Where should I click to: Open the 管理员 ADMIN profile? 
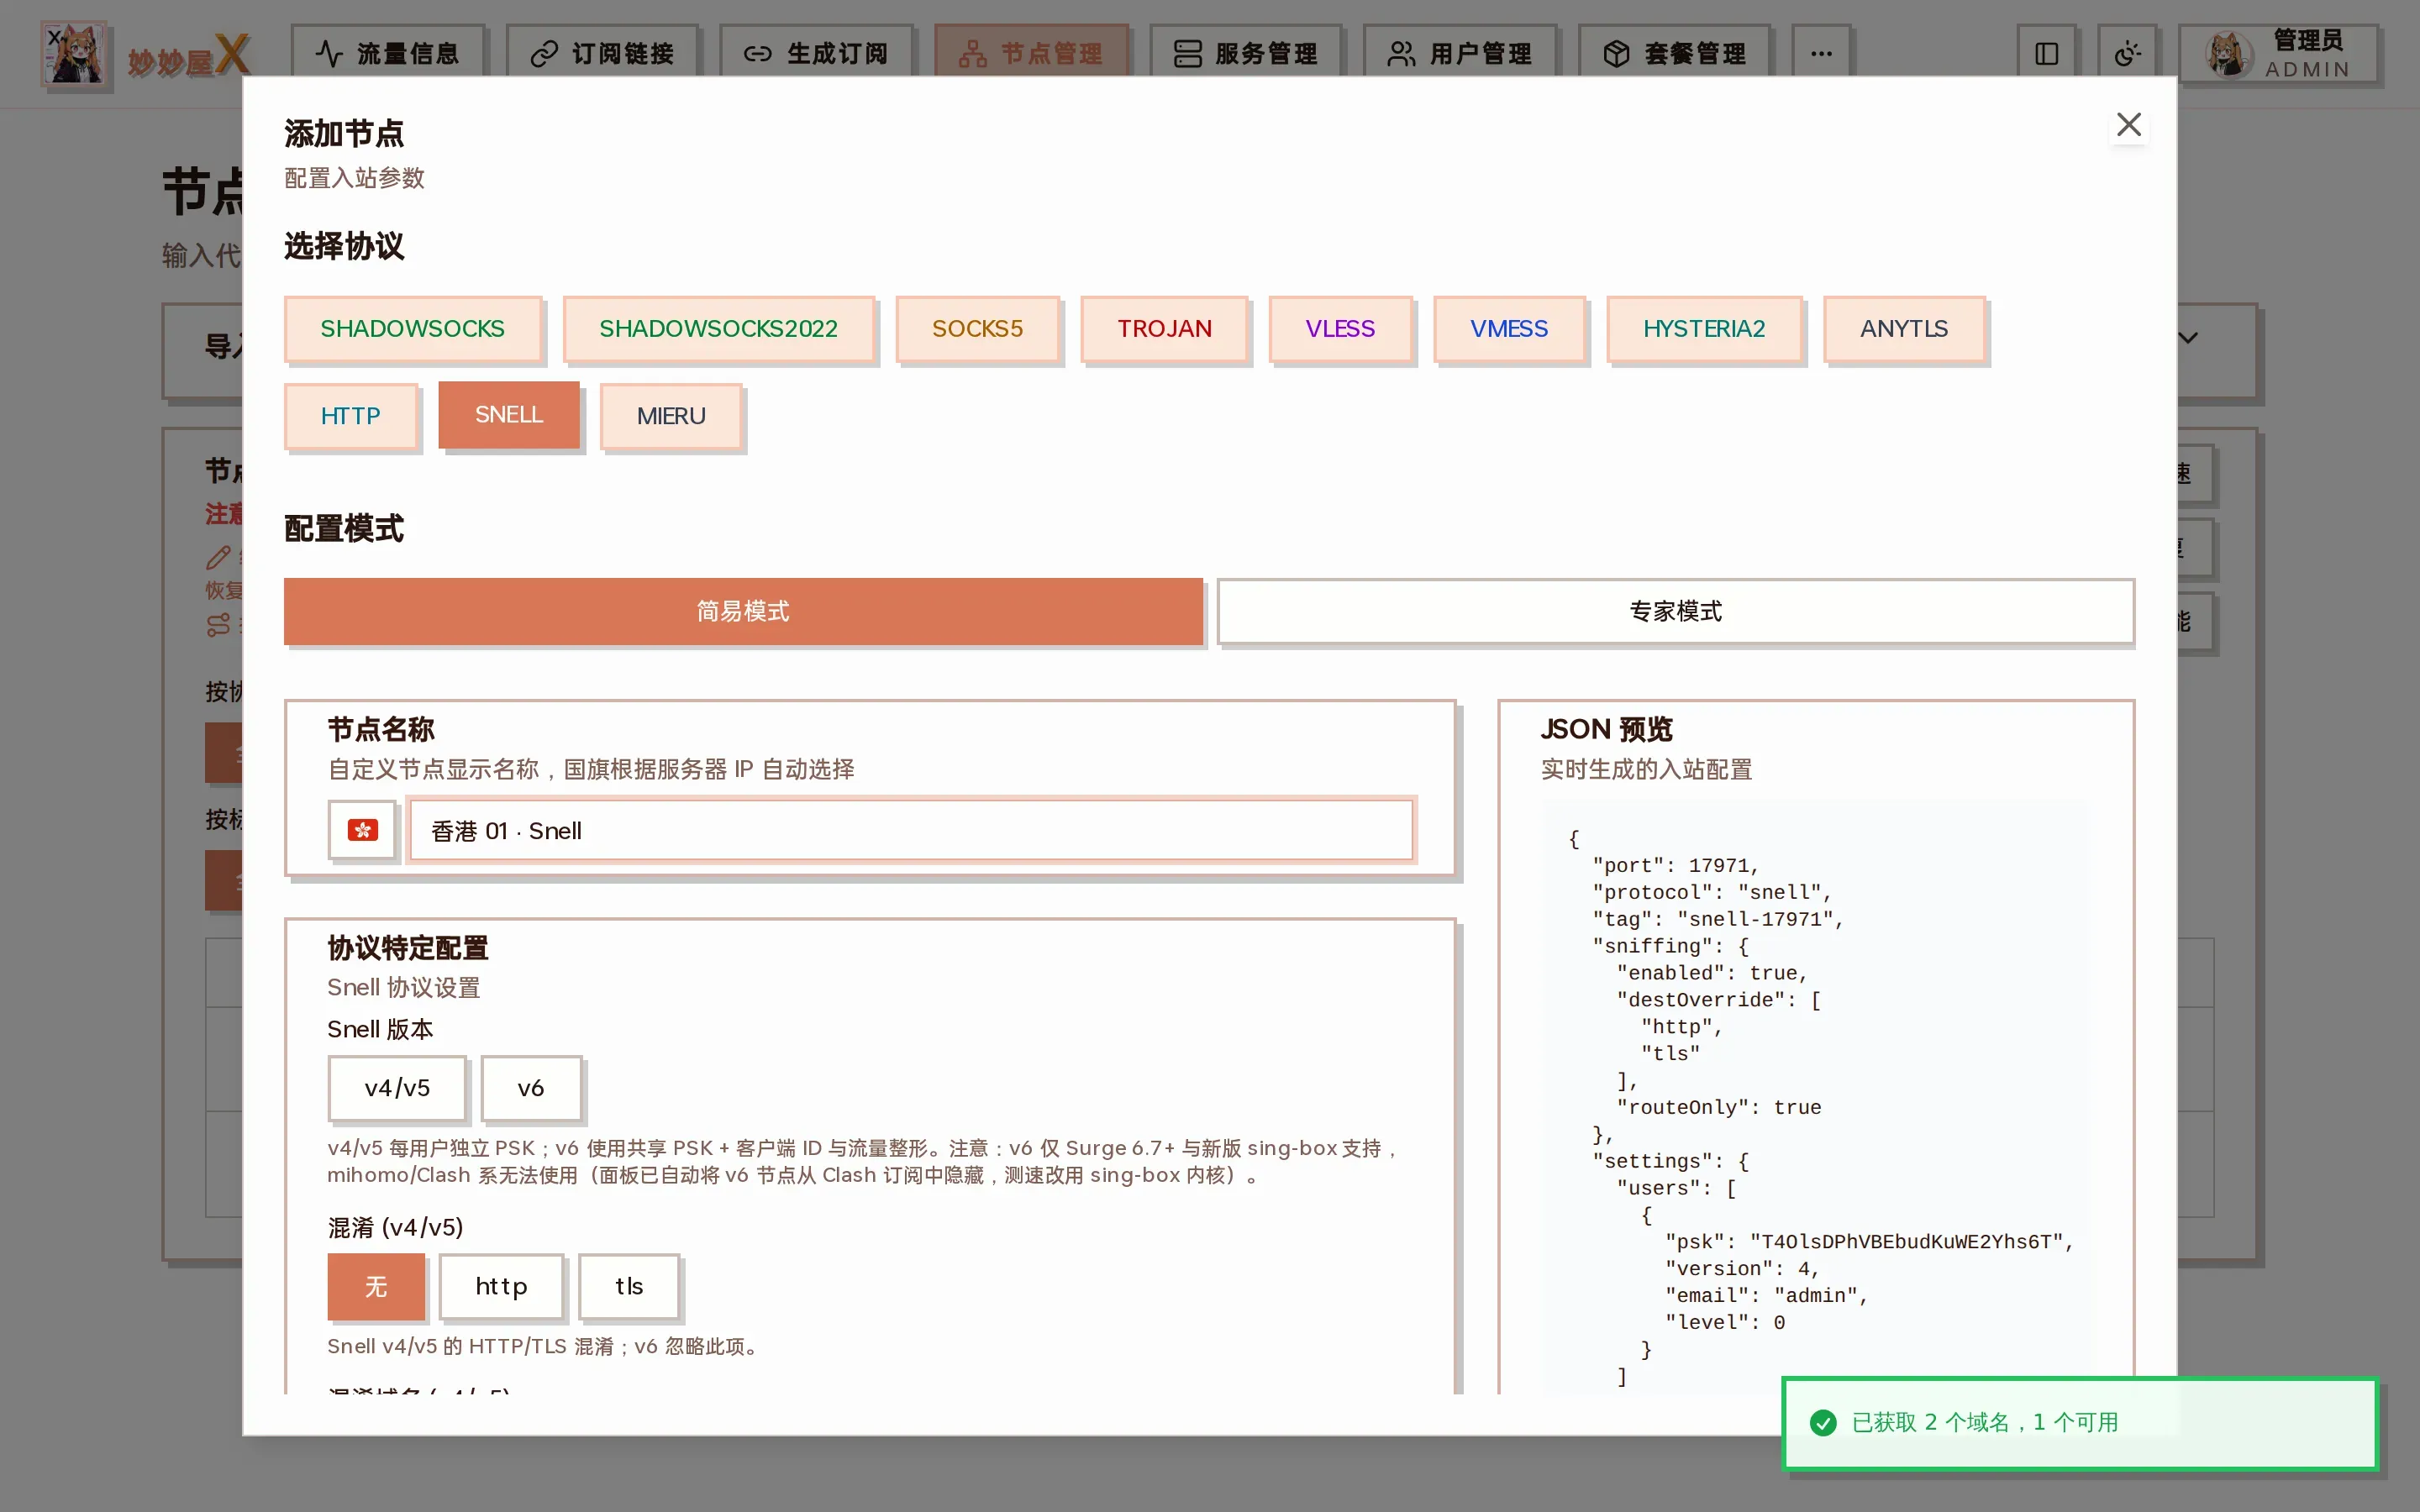[x=2279, y=54]
